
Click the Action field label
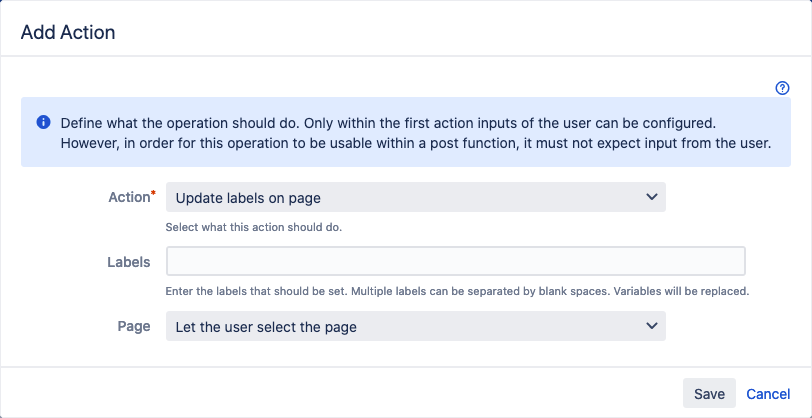129,197
